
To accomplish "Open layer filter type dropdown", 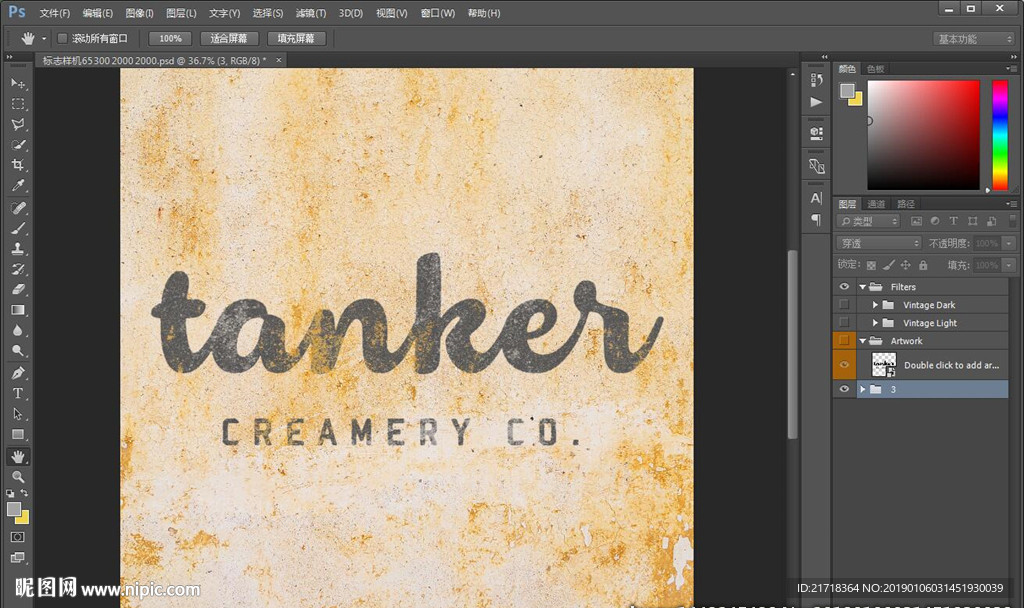I will tap(869, 221).
